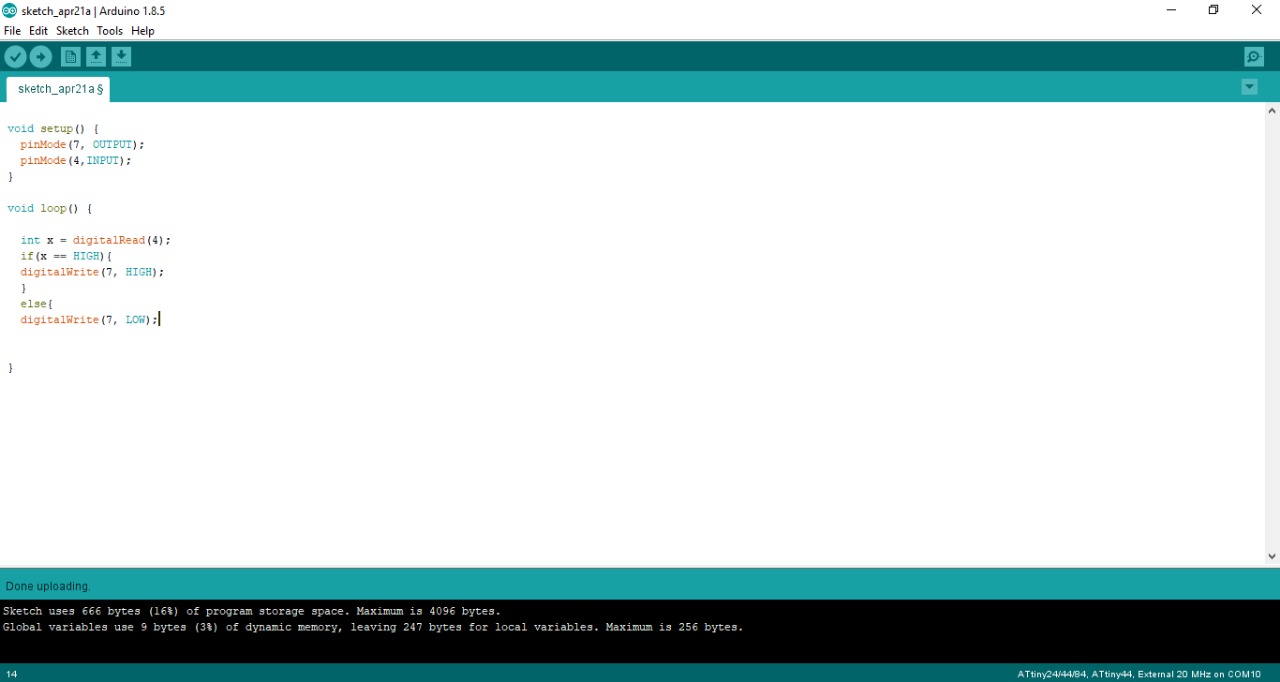
Task: Click on 'void setup() {' line
Action: coord(53,129)
